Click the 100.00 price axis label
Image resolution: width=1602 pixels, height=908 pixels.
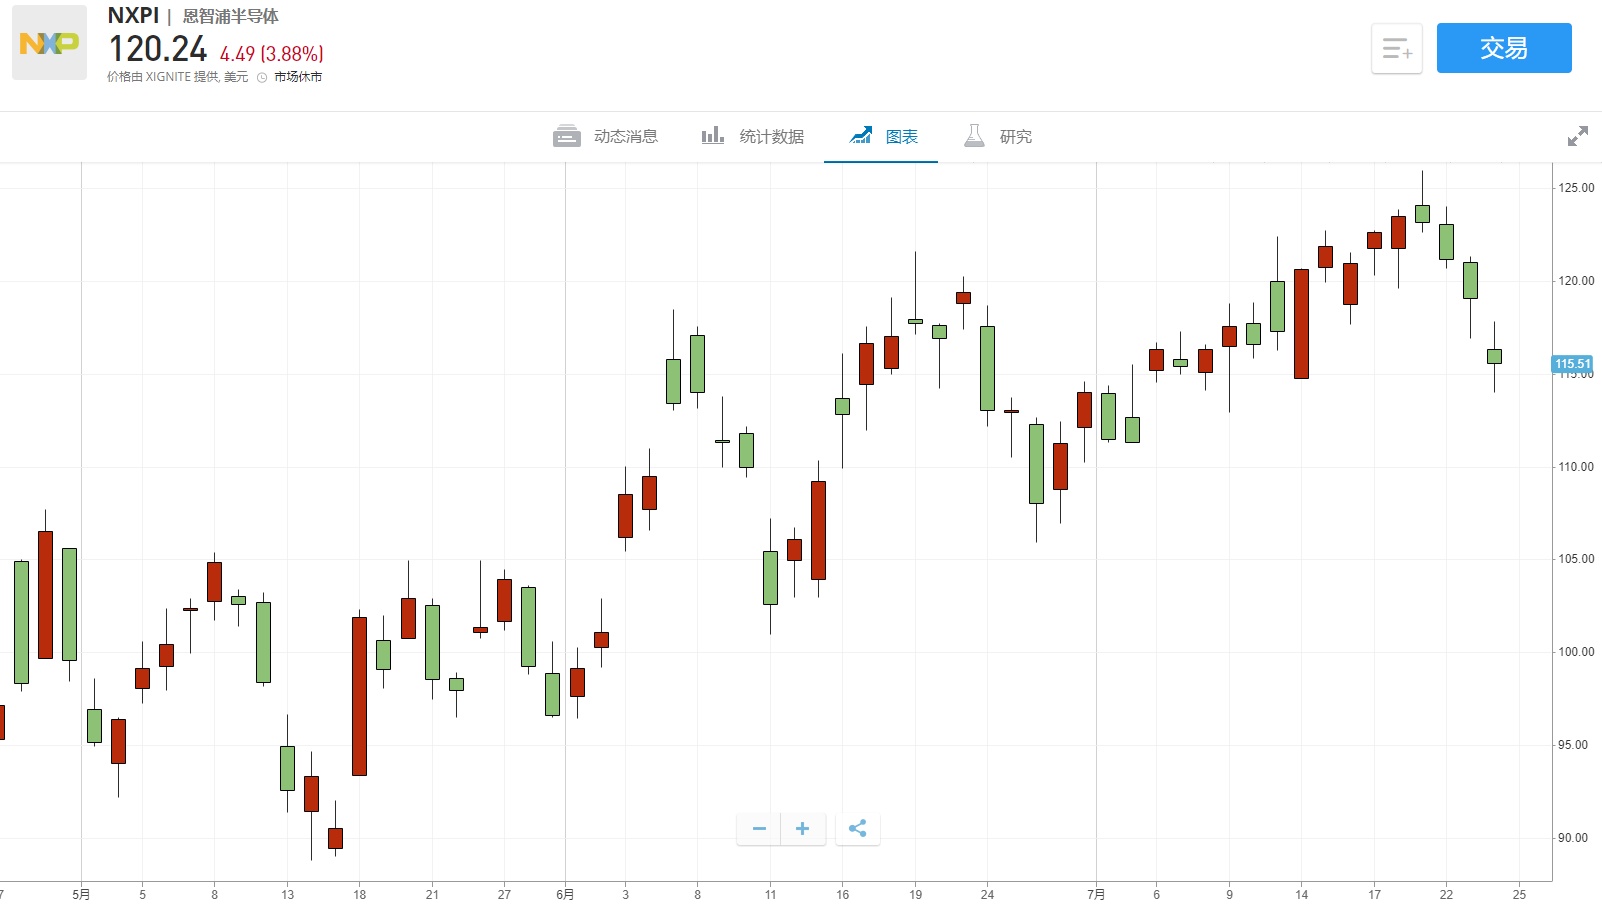click(1576, 652)
